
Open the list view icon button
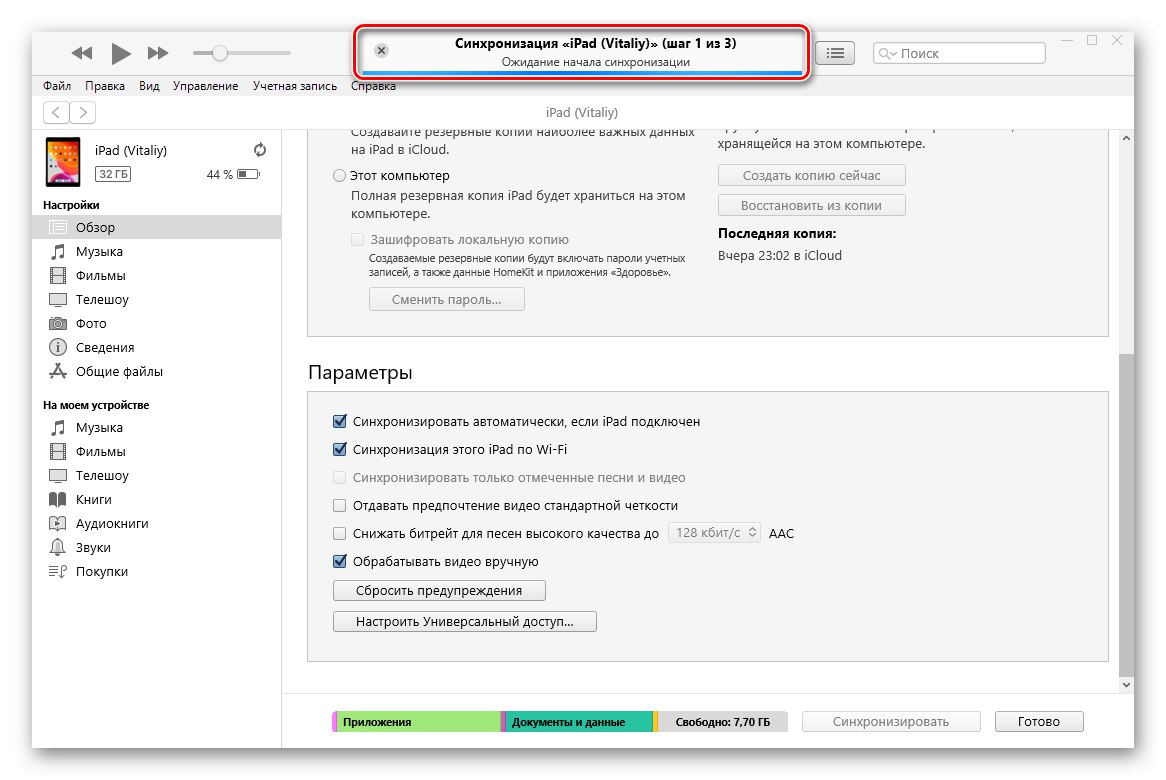835,53
